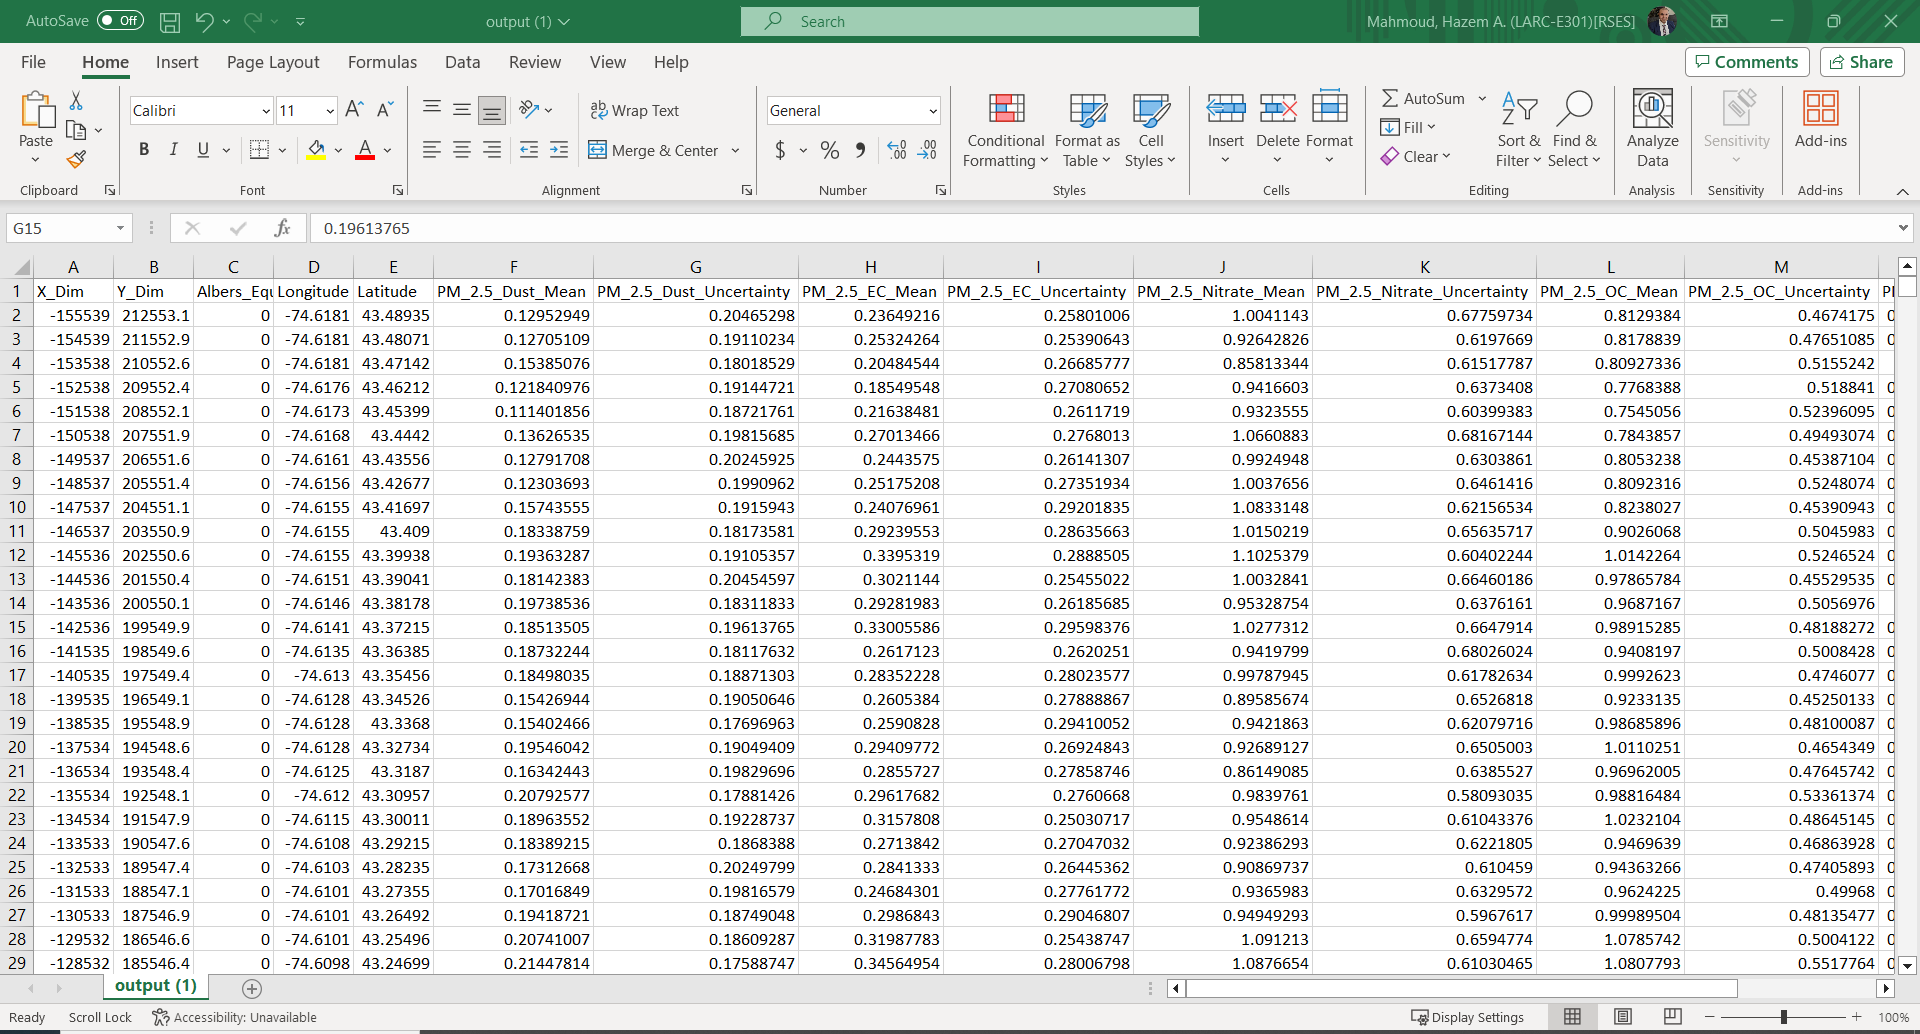Click the Insert Function fx icon
Viewport: 1920px width, 1034px height.
(x=282, y=228)
